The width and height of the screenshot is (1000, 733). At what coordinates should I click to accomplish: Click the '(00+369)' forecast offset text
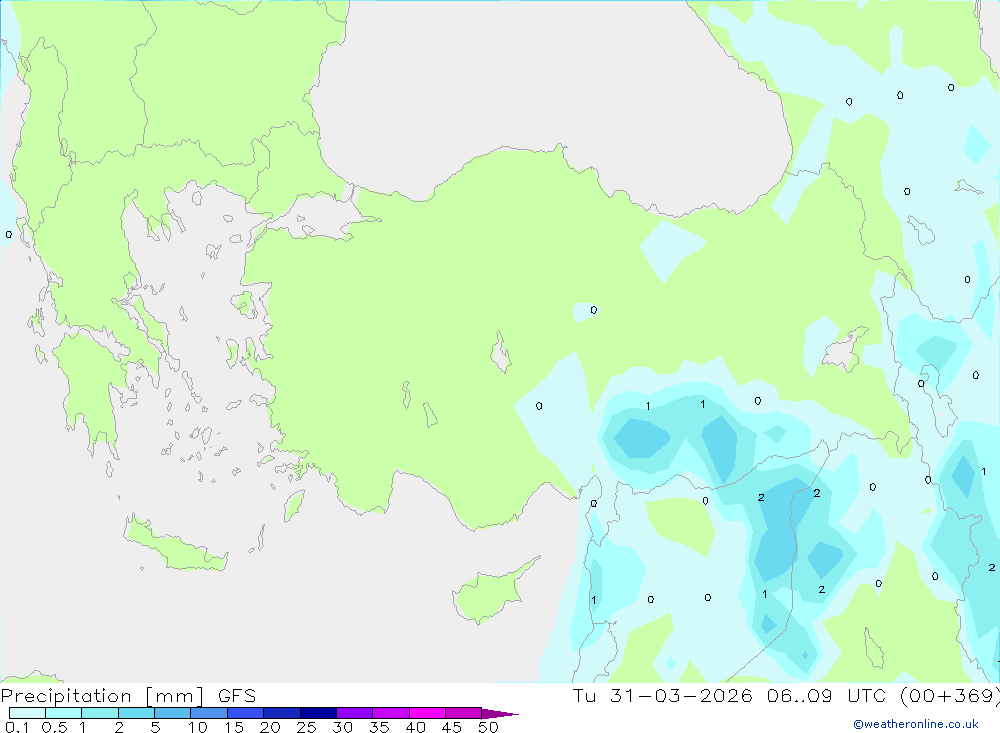tap(950, 696)
